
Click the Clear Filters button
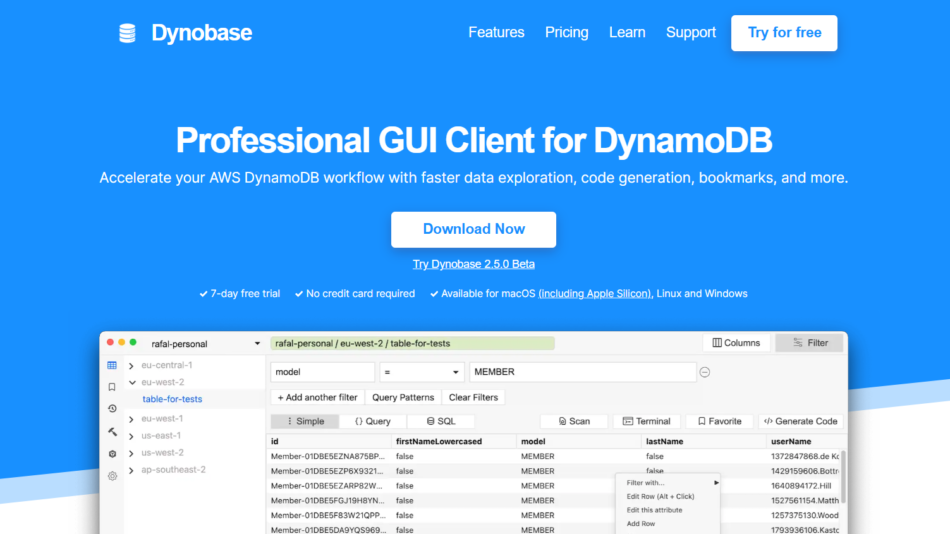(x=473, y=398)
